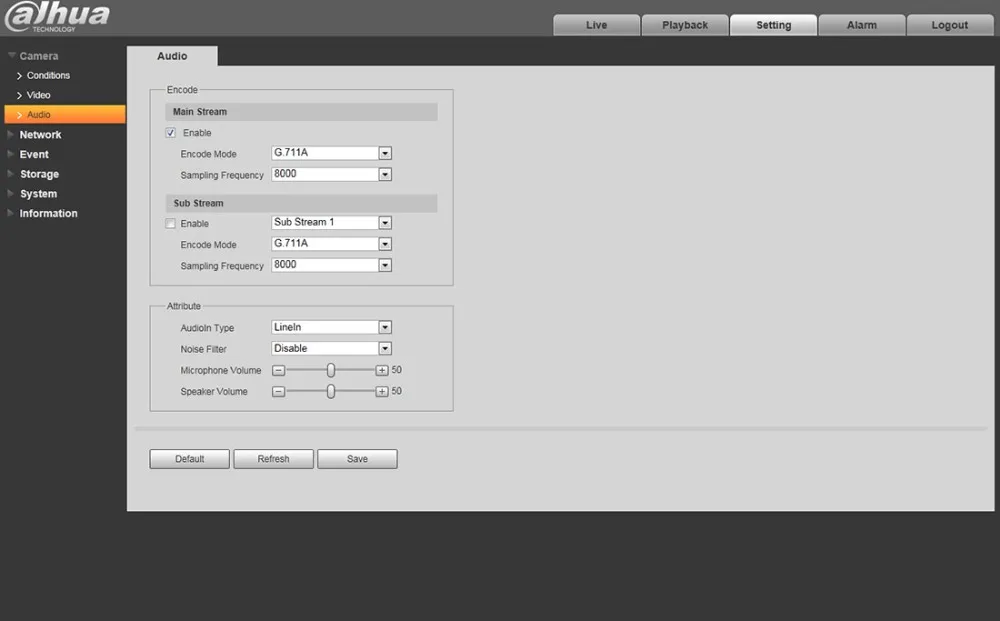Viewport: 1000px width, 621px height.
Task: Click the Microphone Volume value 50
Action: [397, 370]
